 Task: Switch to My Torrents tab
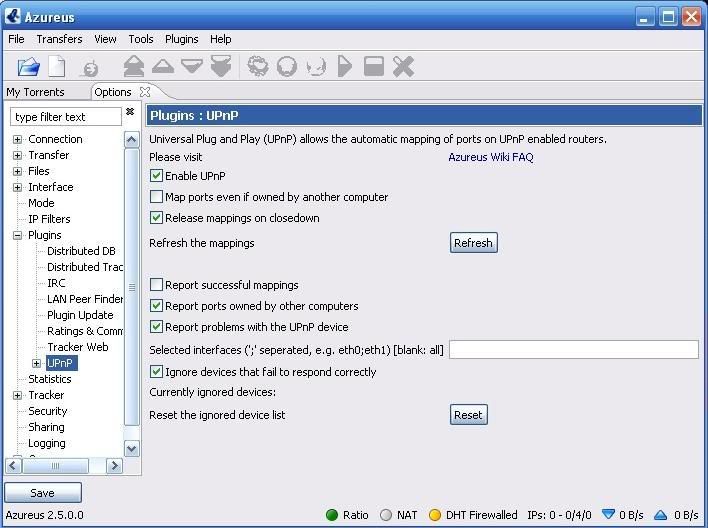click(35, 92)
